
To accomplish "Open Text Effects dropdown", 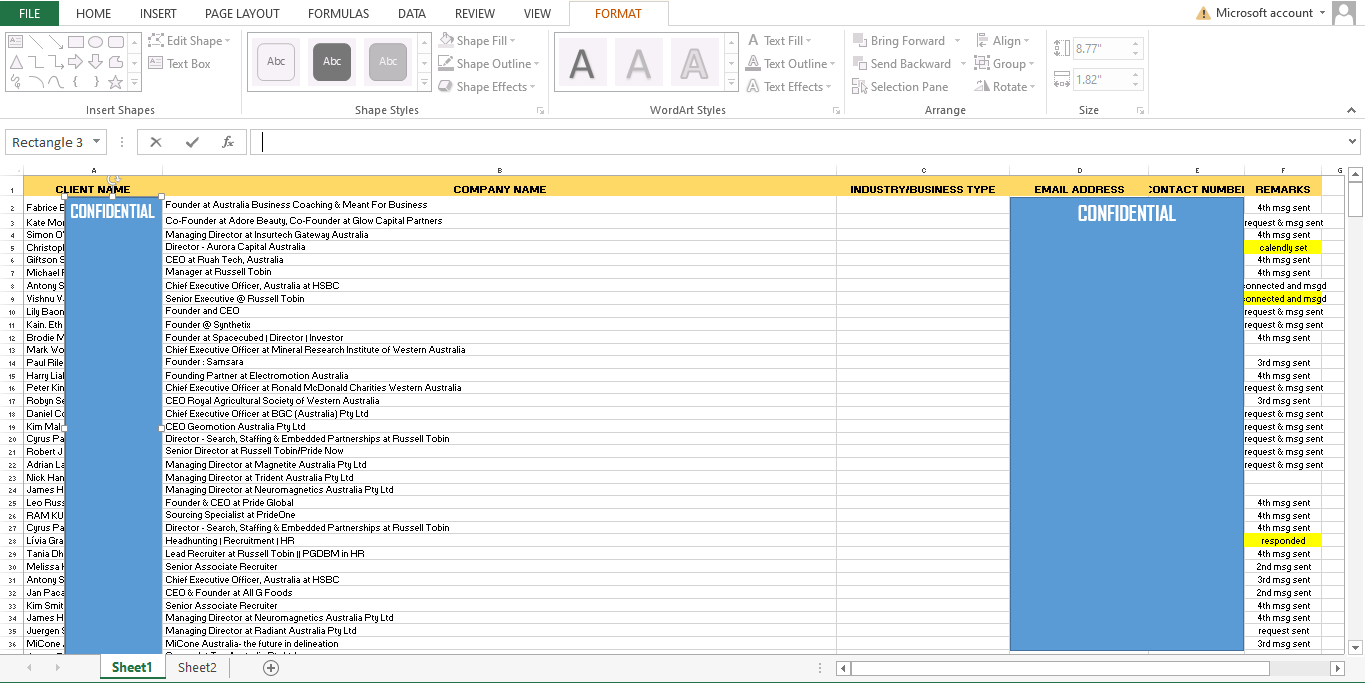I will click(789, 86).
